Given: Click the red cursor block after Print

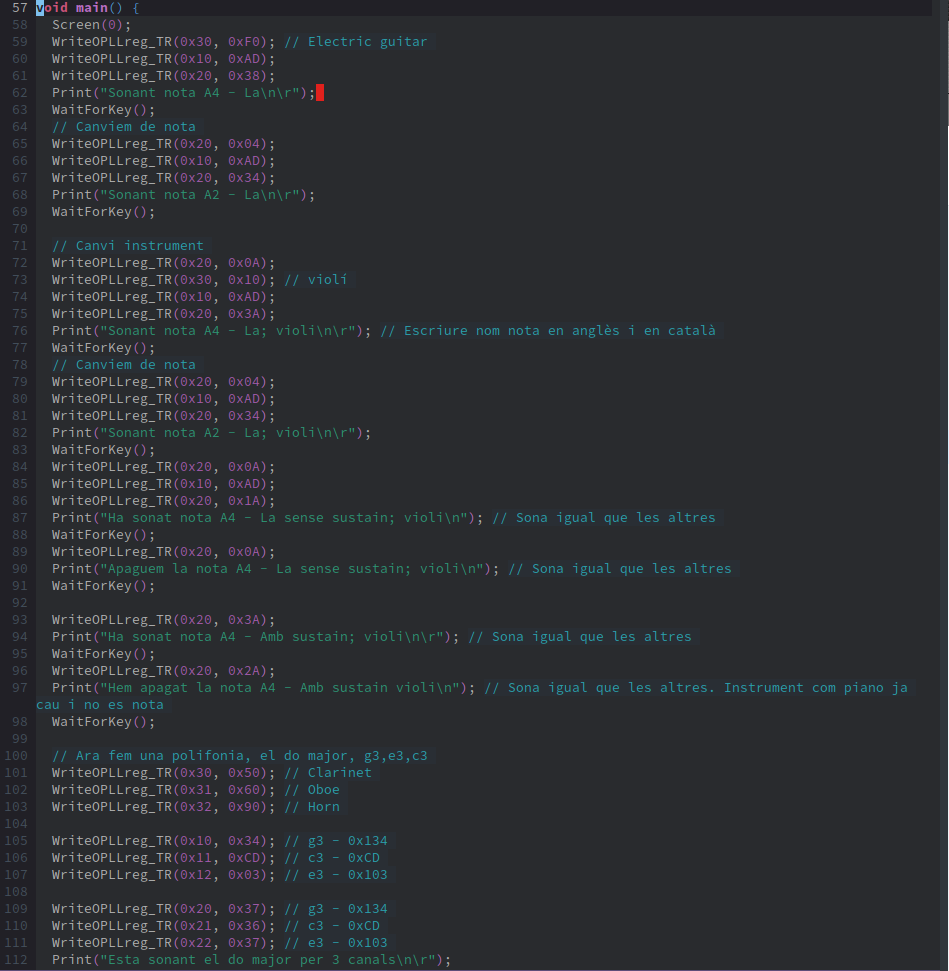Looking at the screenshot, I should 320,93.
